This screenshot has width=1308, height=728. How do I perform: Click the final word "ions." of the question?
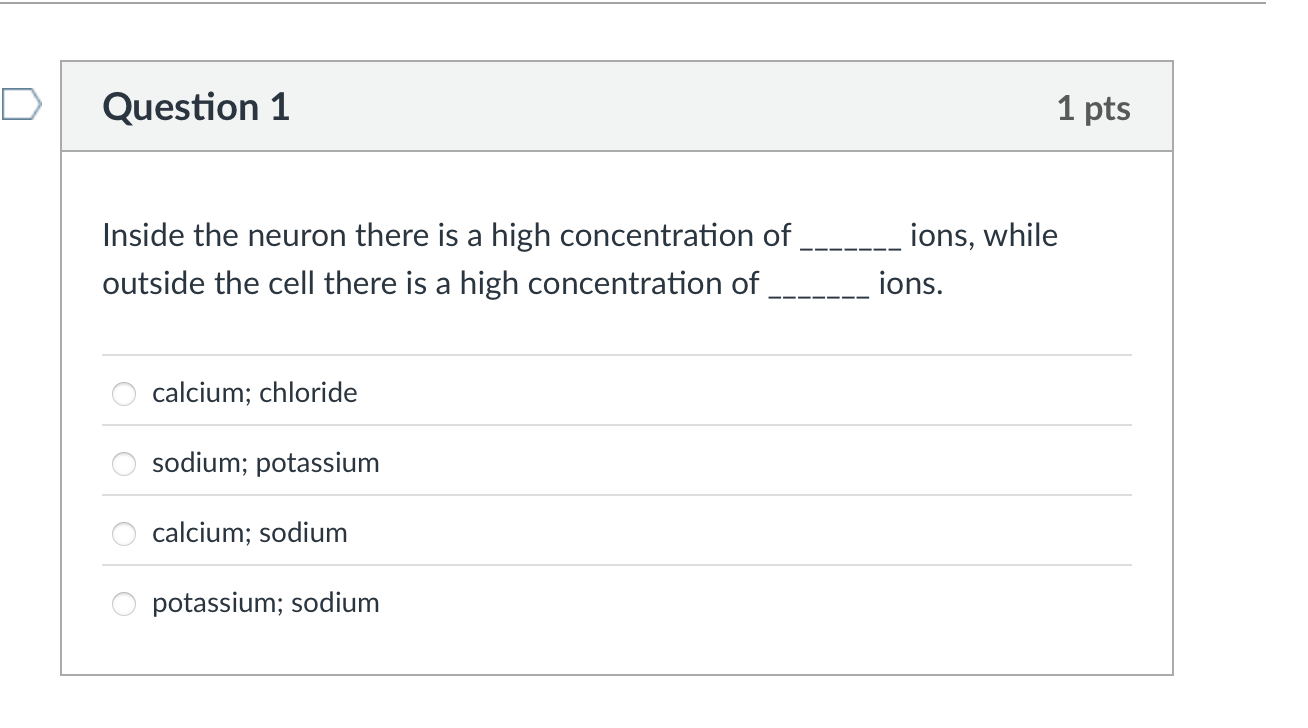click(910, 284)
